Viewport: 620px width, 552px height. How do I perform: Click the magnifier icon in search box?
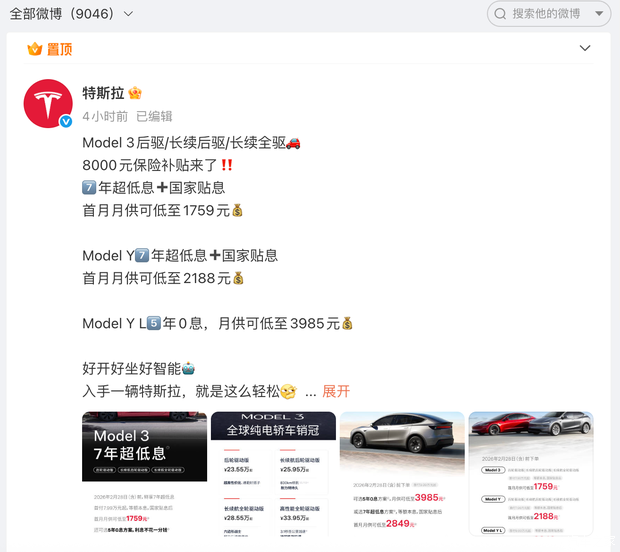500,14
